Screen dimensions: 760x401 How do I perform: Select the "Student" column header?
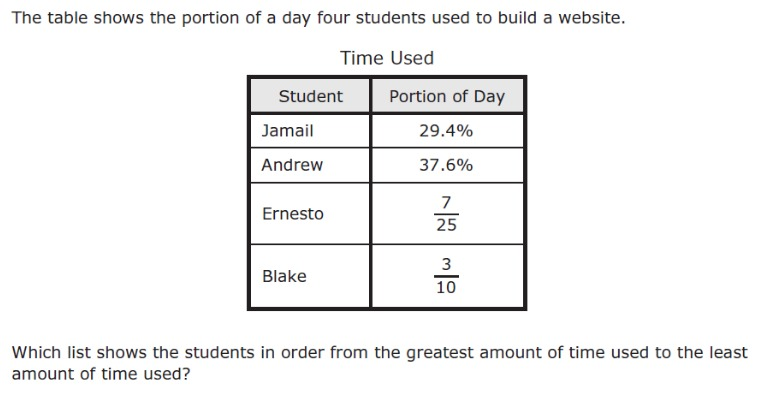pyautogui.click(x=310, y=96)
